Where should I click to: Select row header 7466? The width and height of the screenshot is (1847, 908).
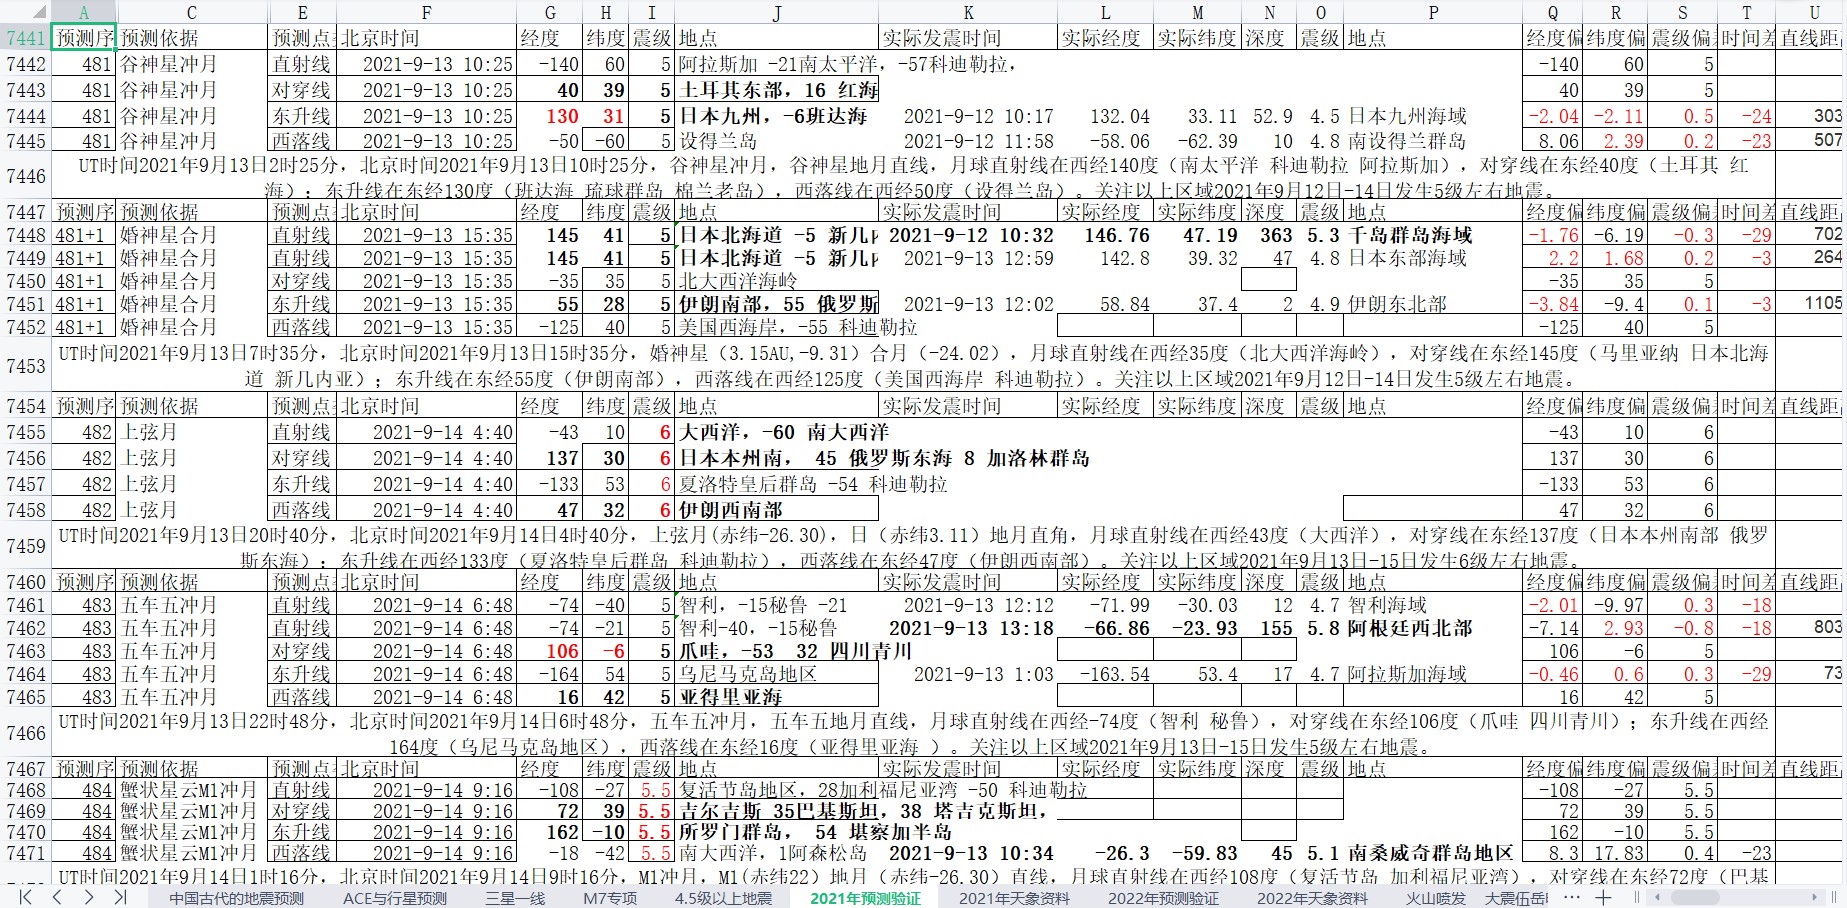click(x=25, y=733)
